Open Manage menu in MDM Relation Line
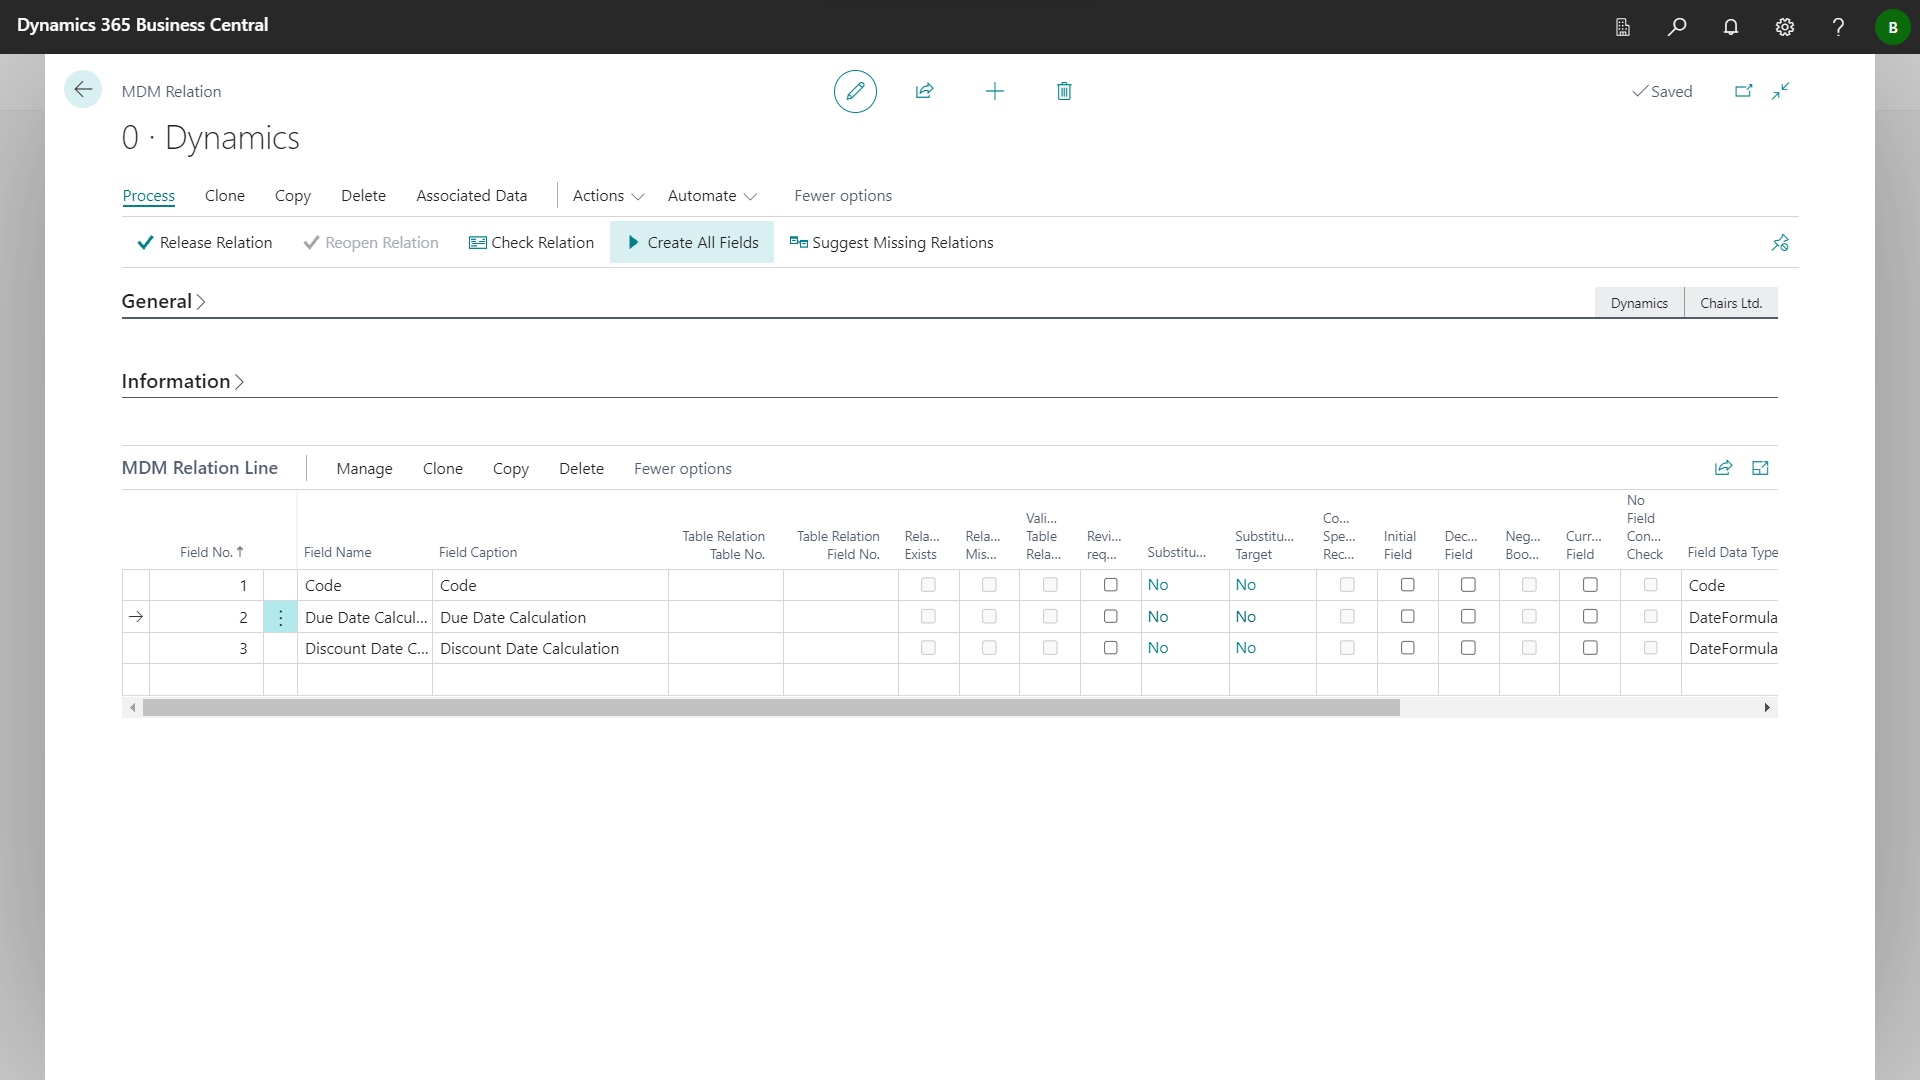Viewport: 1920px width, 1080px height. [364, 469]
